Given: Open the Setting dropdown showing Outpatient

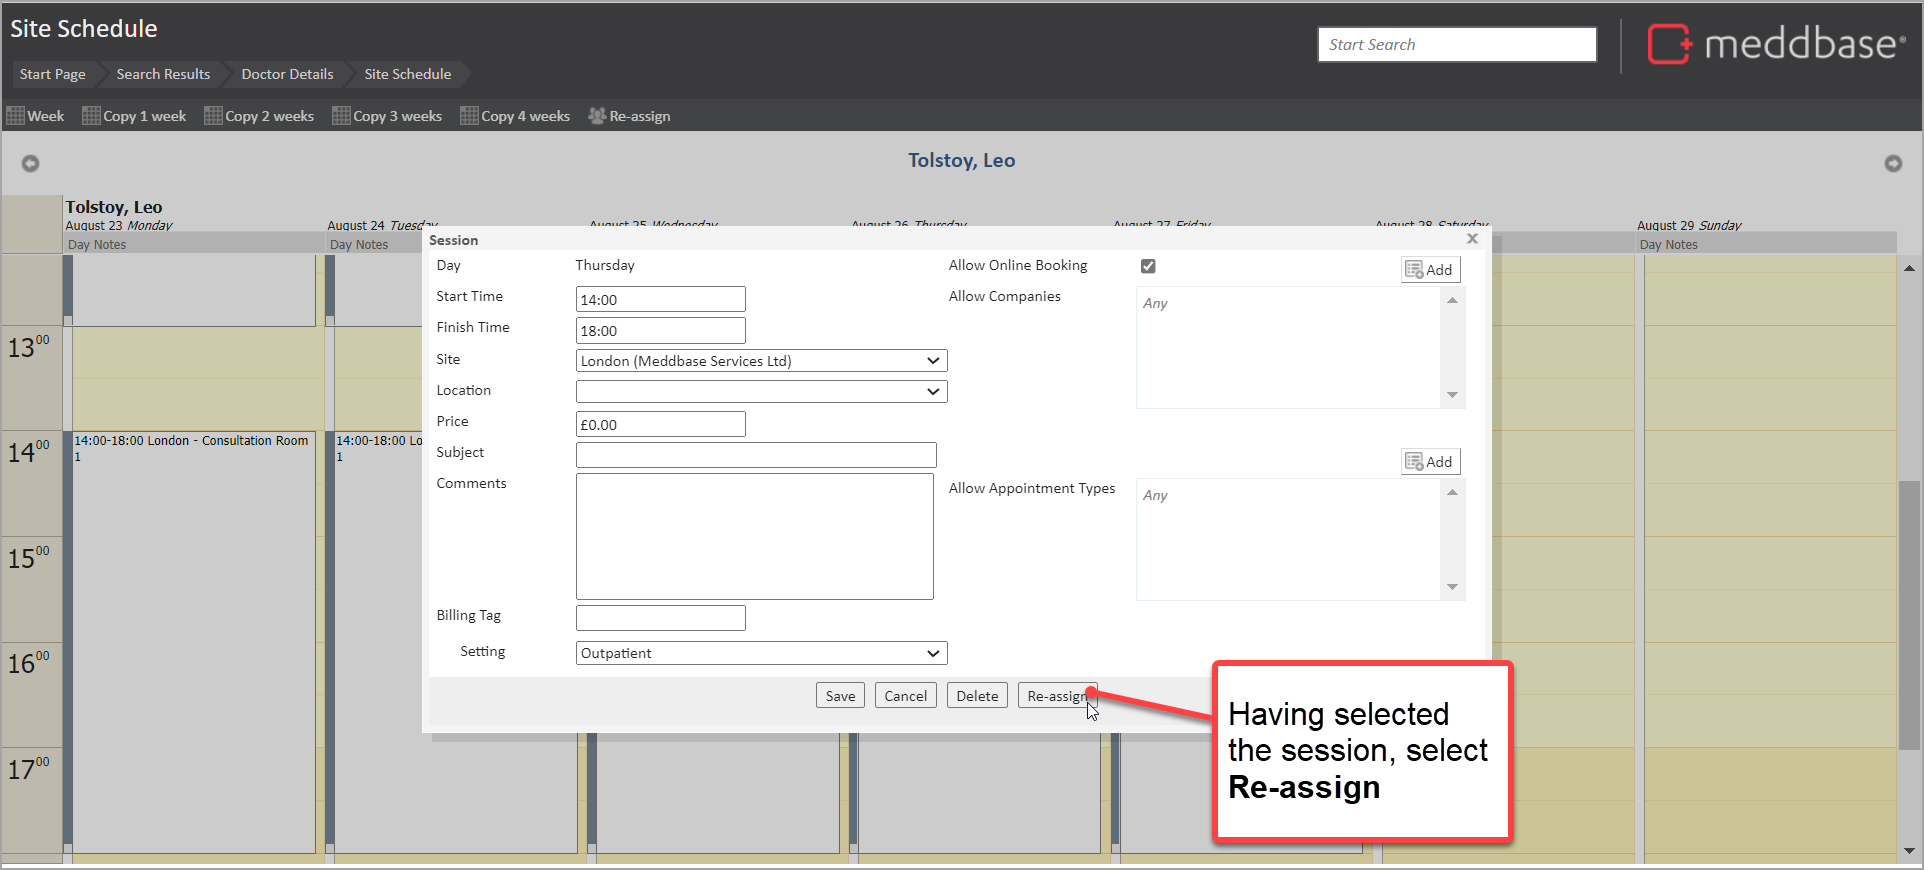Looking at the screenshot, I should [x=761, y=653].
